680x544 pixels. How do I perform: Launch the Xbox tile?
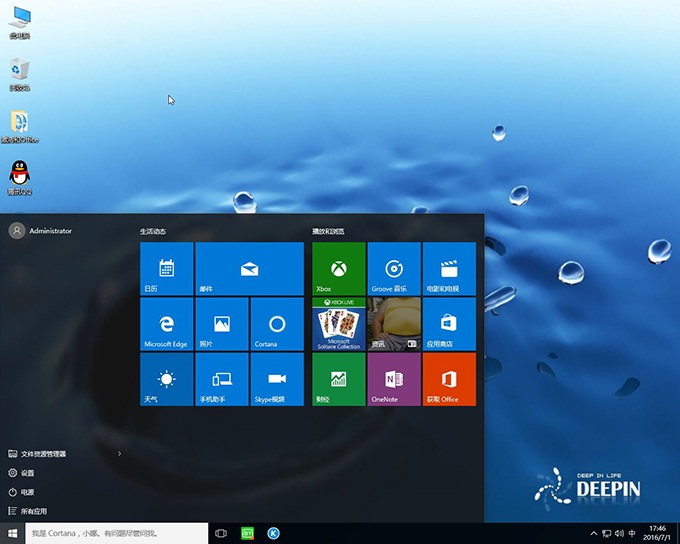pos(339,268)
